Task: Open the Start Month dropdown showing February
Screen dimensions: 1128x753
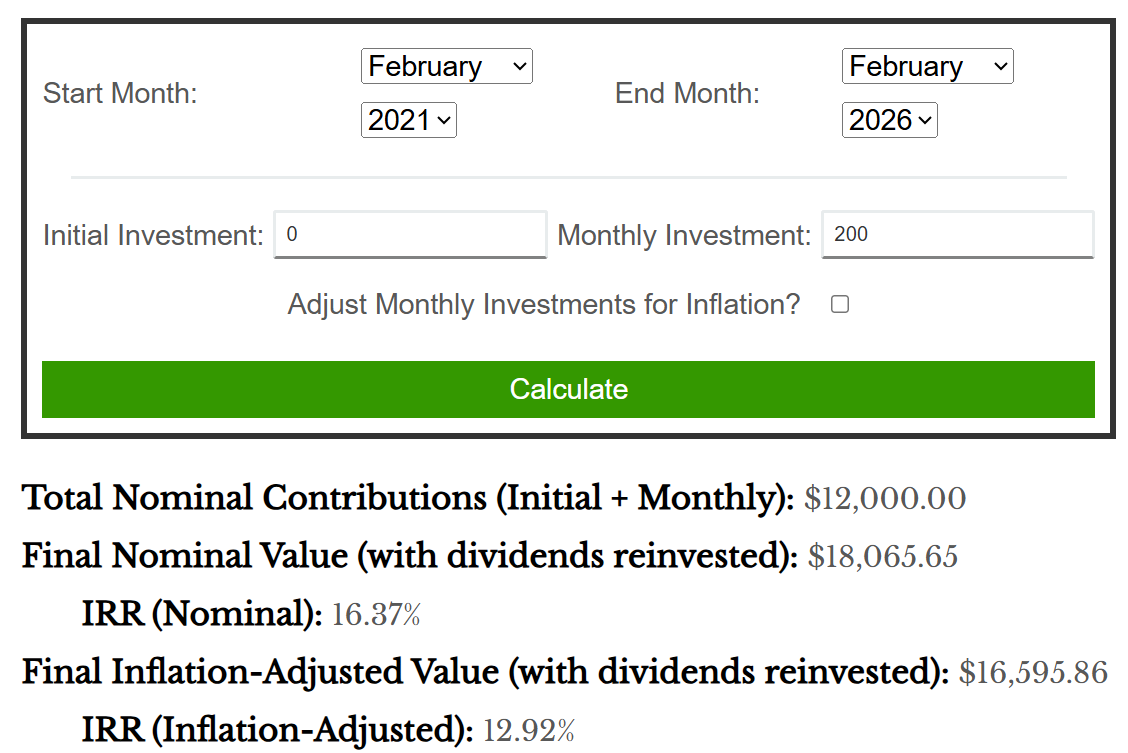Action: [x=446, y=67]
